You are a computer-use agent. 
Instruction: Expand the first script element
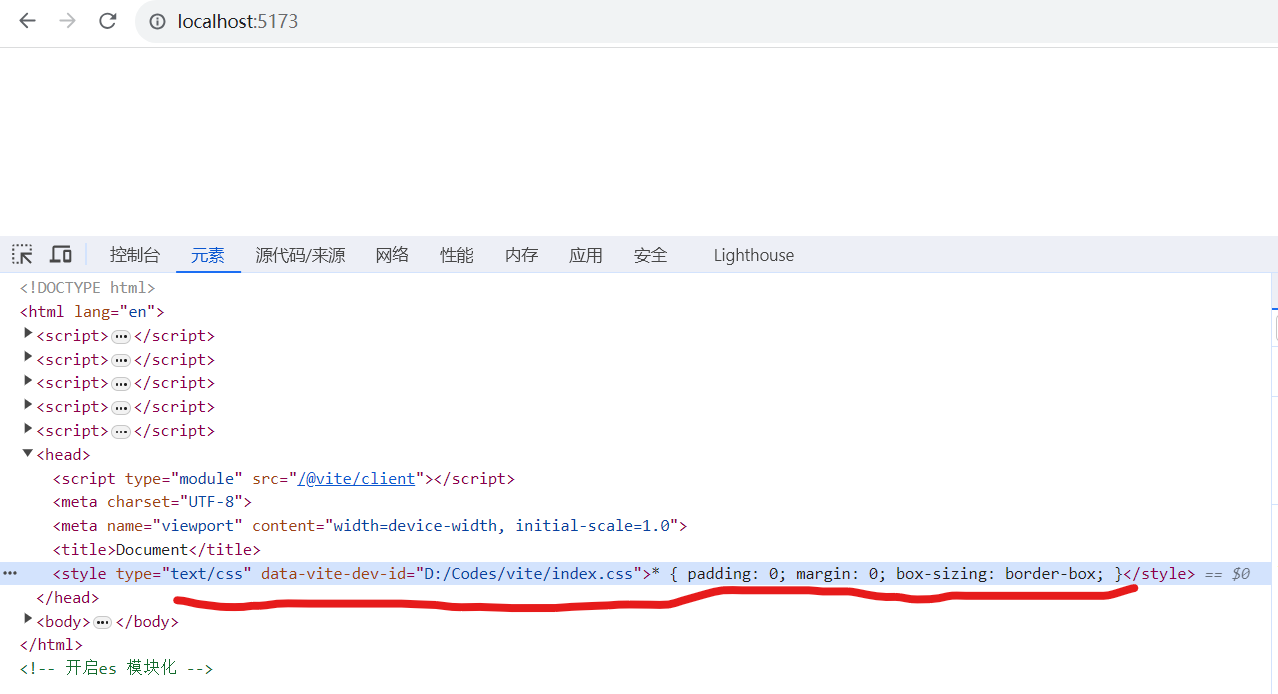pyautogui.click(x=28, y=334)
